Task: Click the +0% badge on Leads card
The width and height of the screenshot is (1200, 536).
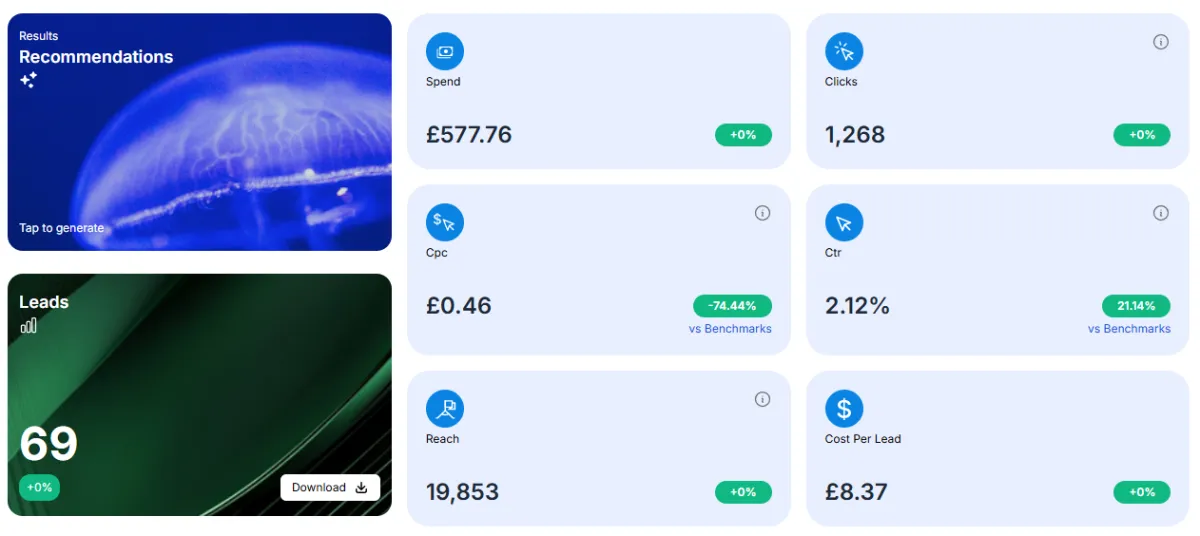Action: (x=40, y=488)
